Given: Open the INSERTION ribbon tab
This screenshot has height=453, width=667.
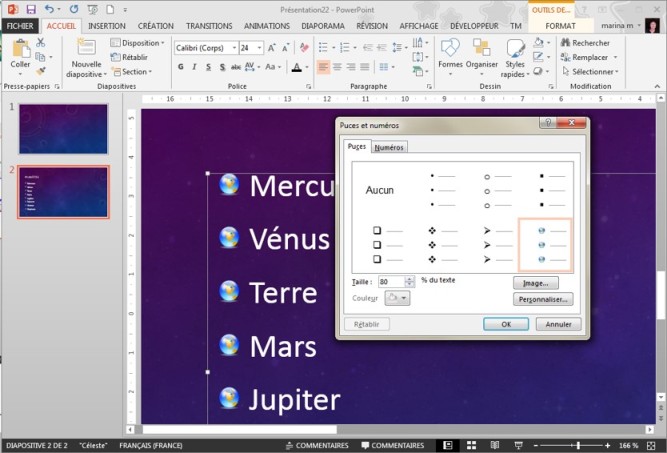Looking at the screenshot, I should coord(106,25).
